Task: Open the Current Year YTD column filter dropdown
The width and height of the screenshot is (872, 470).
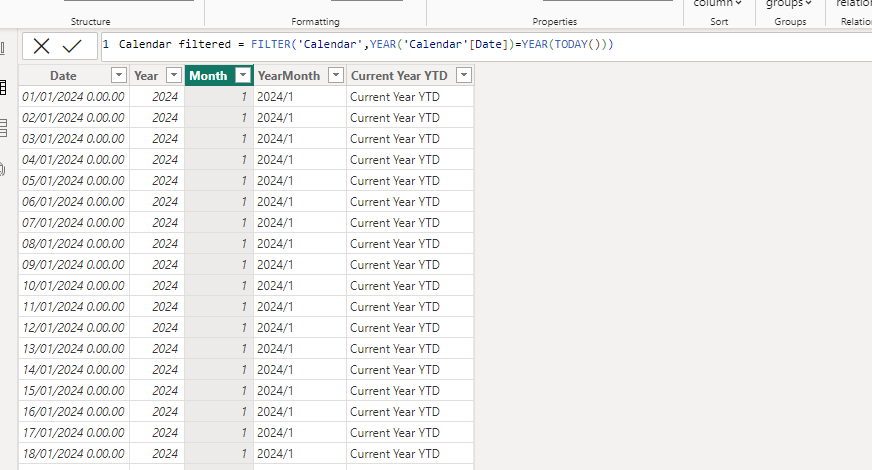Action: point(464,75)
